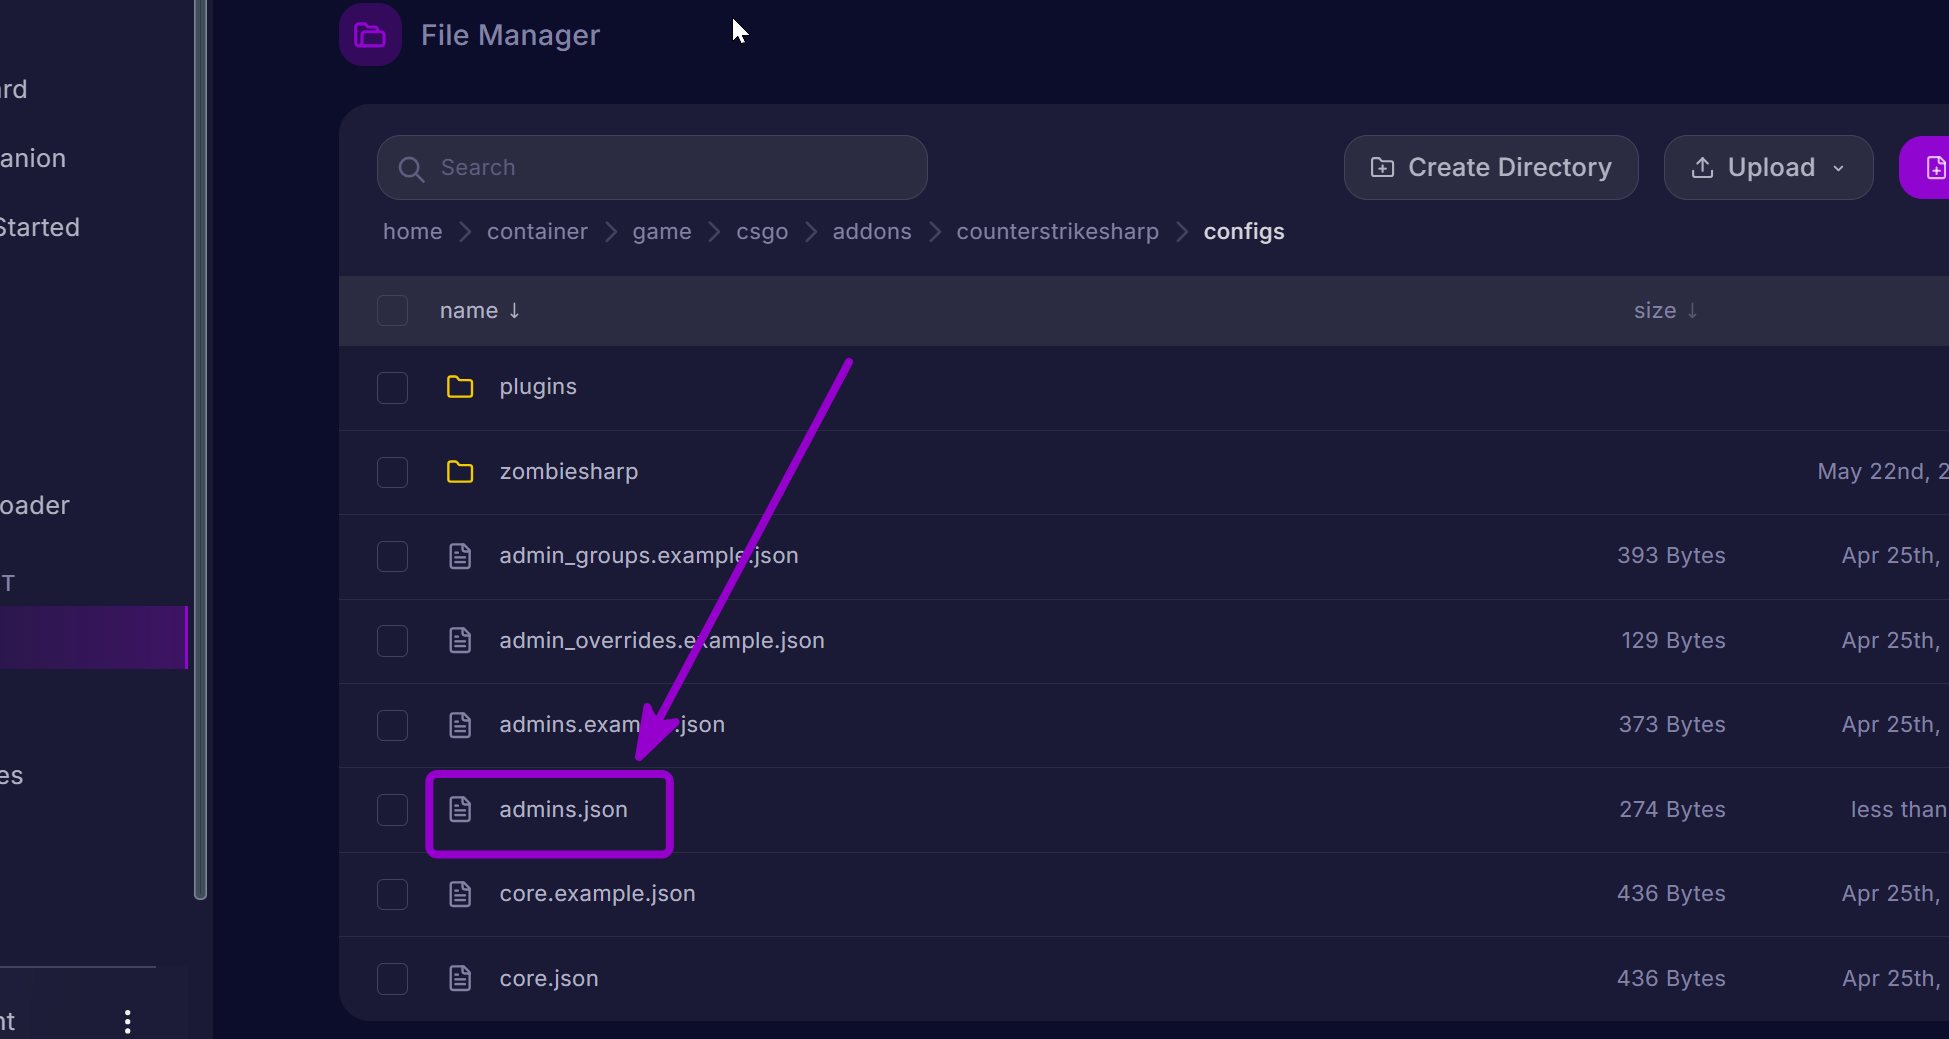Check the admin_overrides.example.json checkbox
The width and height of the screenshot is (1949, 1039).
point(392,640)
